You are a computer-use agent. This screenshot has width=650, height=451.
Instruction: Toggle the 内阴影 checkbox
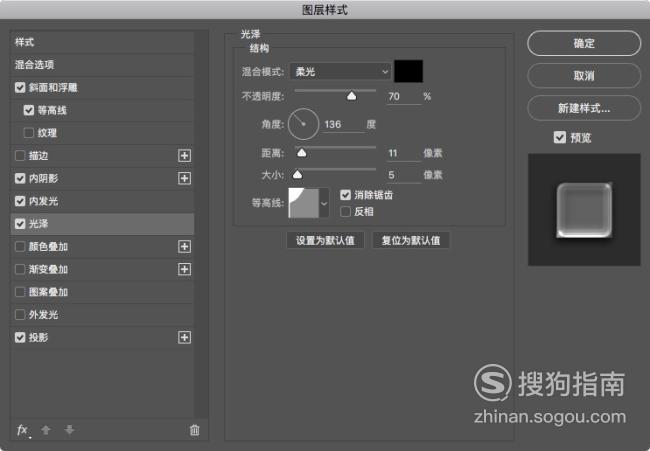pyautogui.click(x=20, y=178)
